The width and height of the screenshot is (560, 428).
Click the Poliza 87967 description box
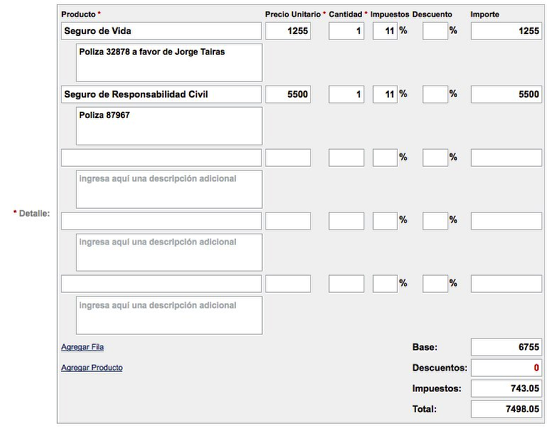[169, 126]
